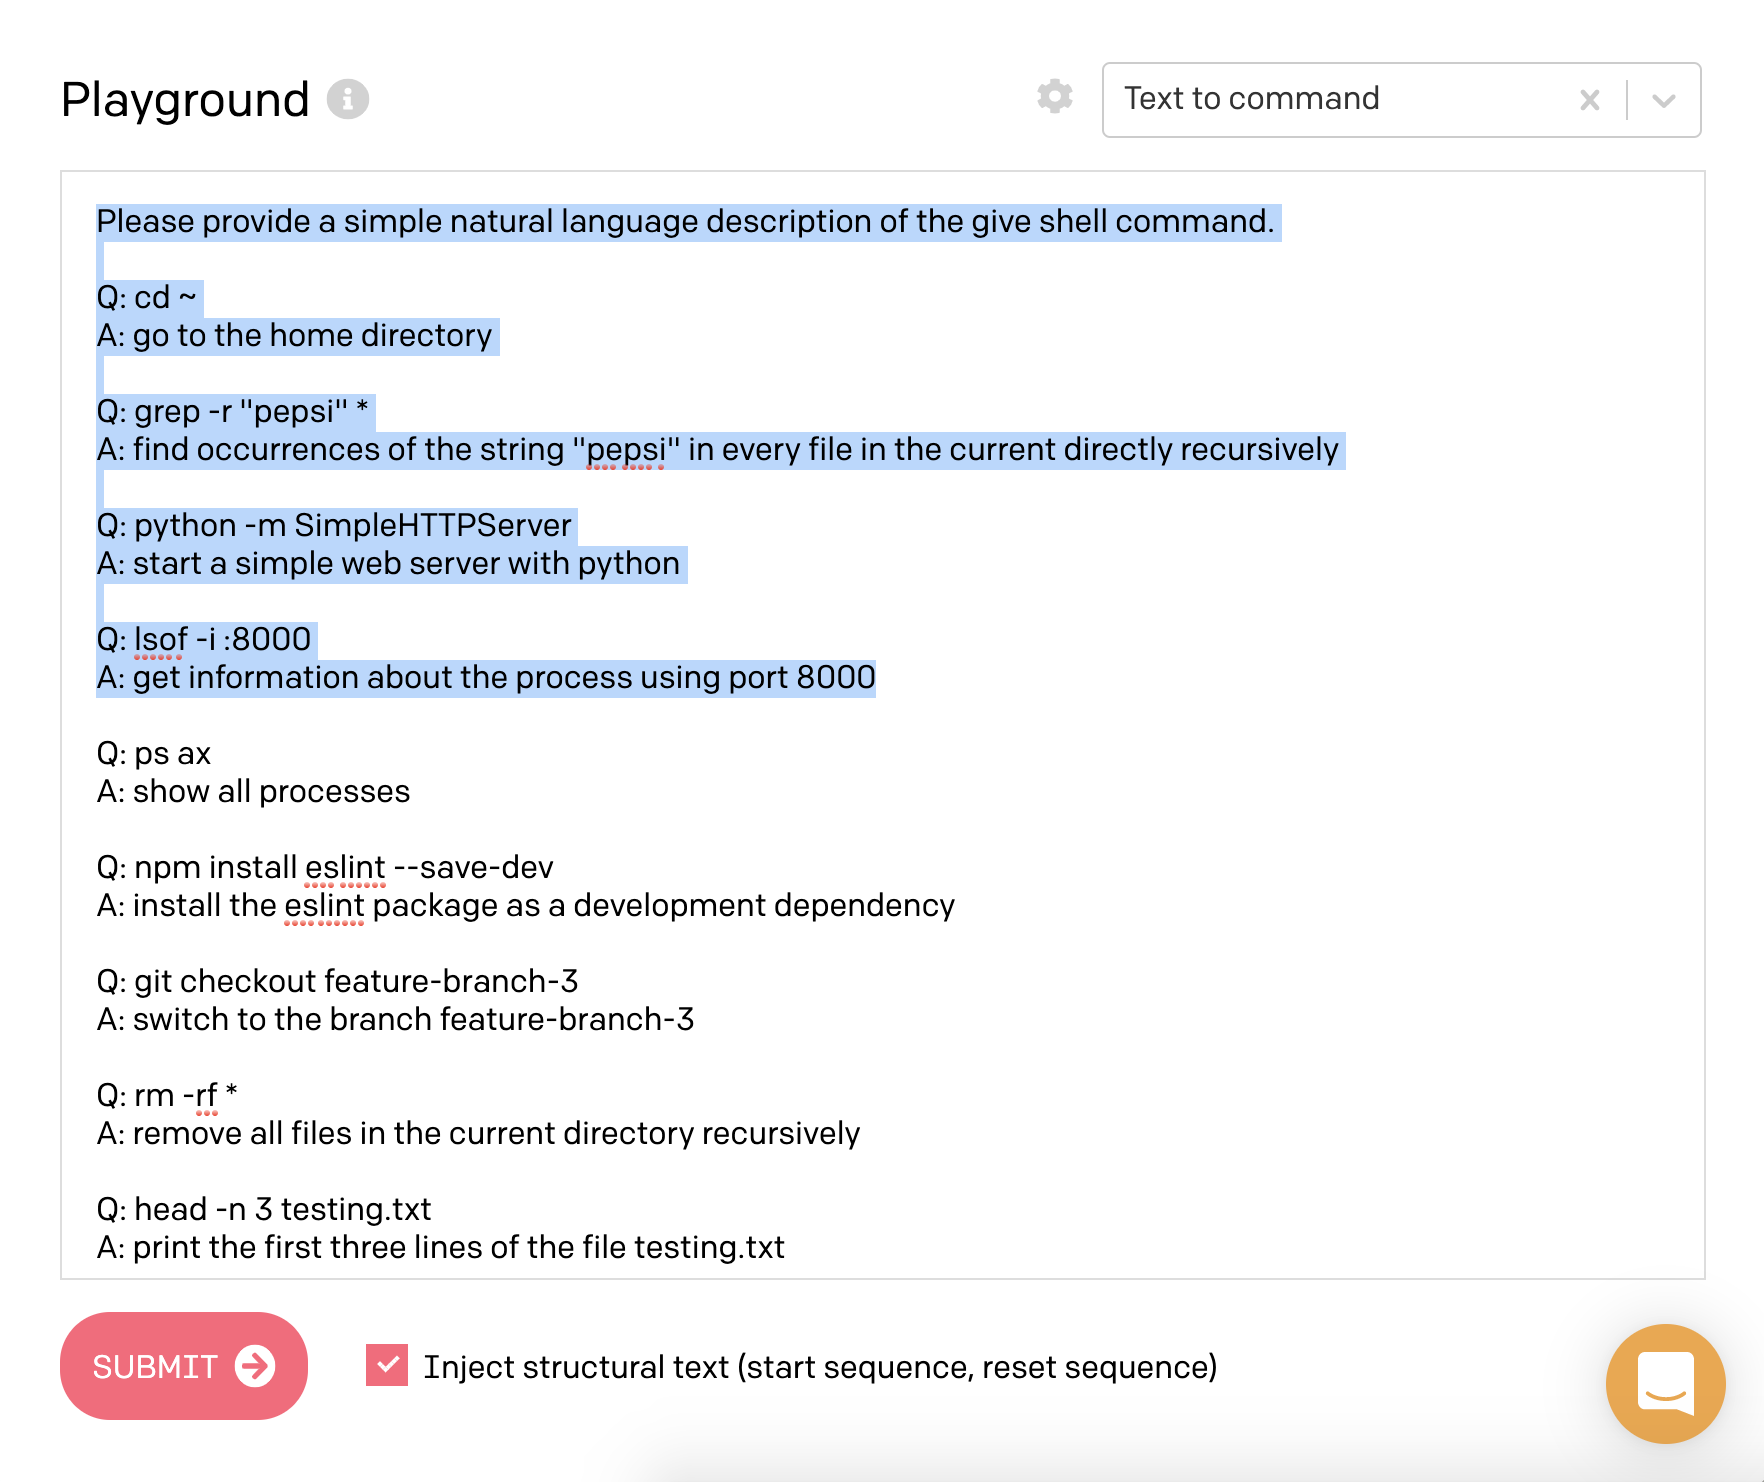This screenshot has height=1482, width=1764.
Task: Place cursor in the prompt instruction sentence
Action: click(685, 221)
